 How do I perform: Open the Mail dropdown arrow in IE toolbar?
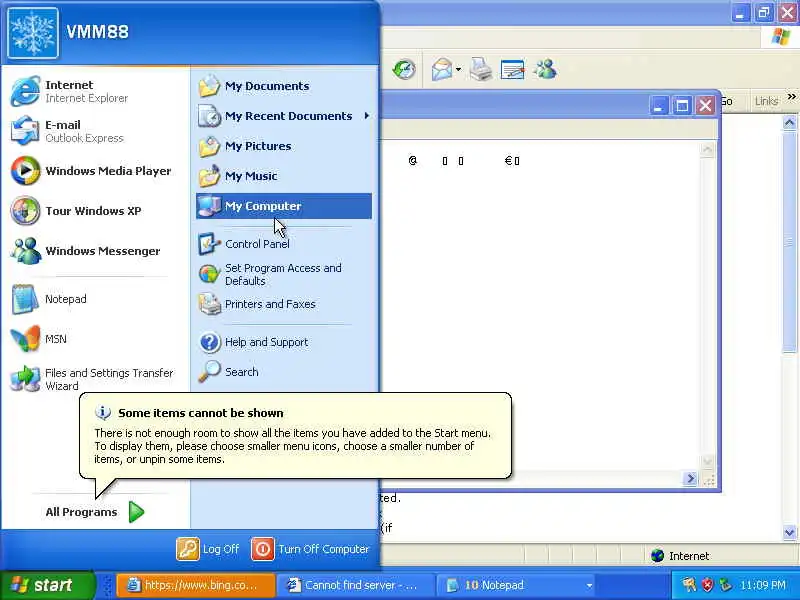tap(458, 69)
